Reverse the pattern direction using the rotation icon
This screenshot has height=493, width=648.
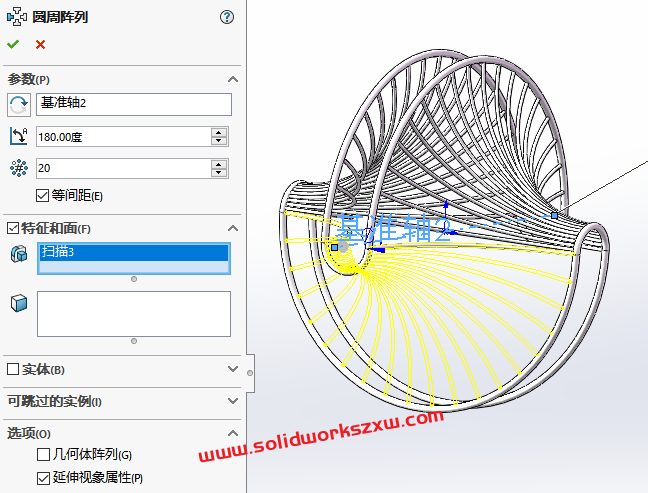(19, 105)
